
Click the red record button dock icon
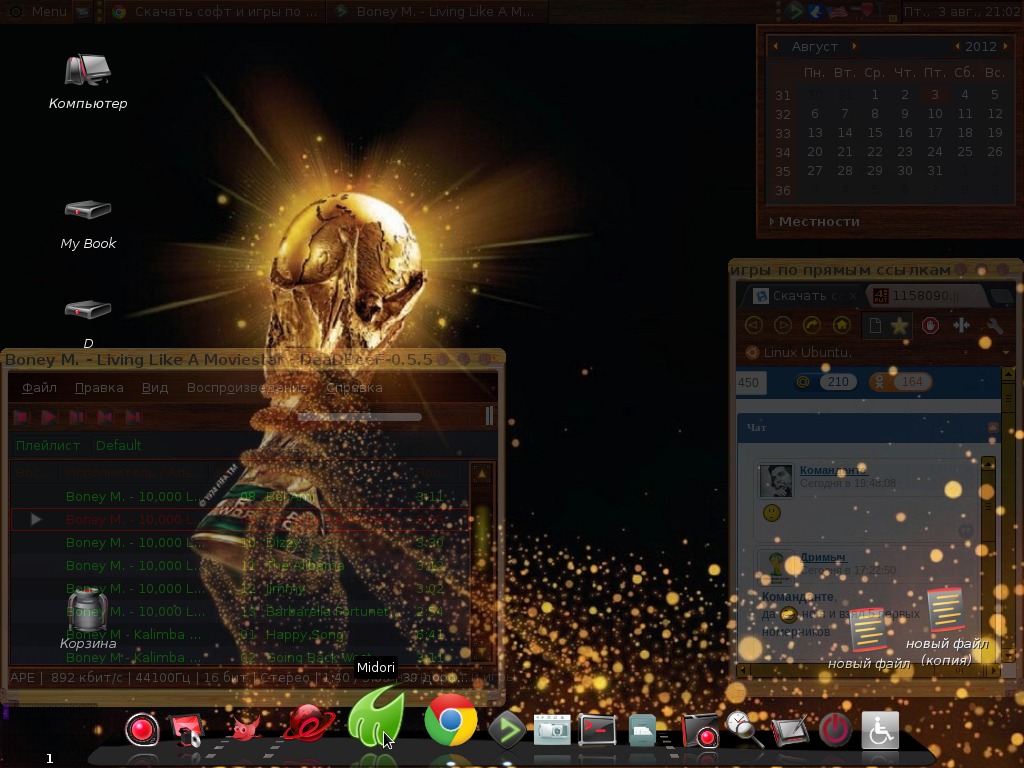point(142,729)
